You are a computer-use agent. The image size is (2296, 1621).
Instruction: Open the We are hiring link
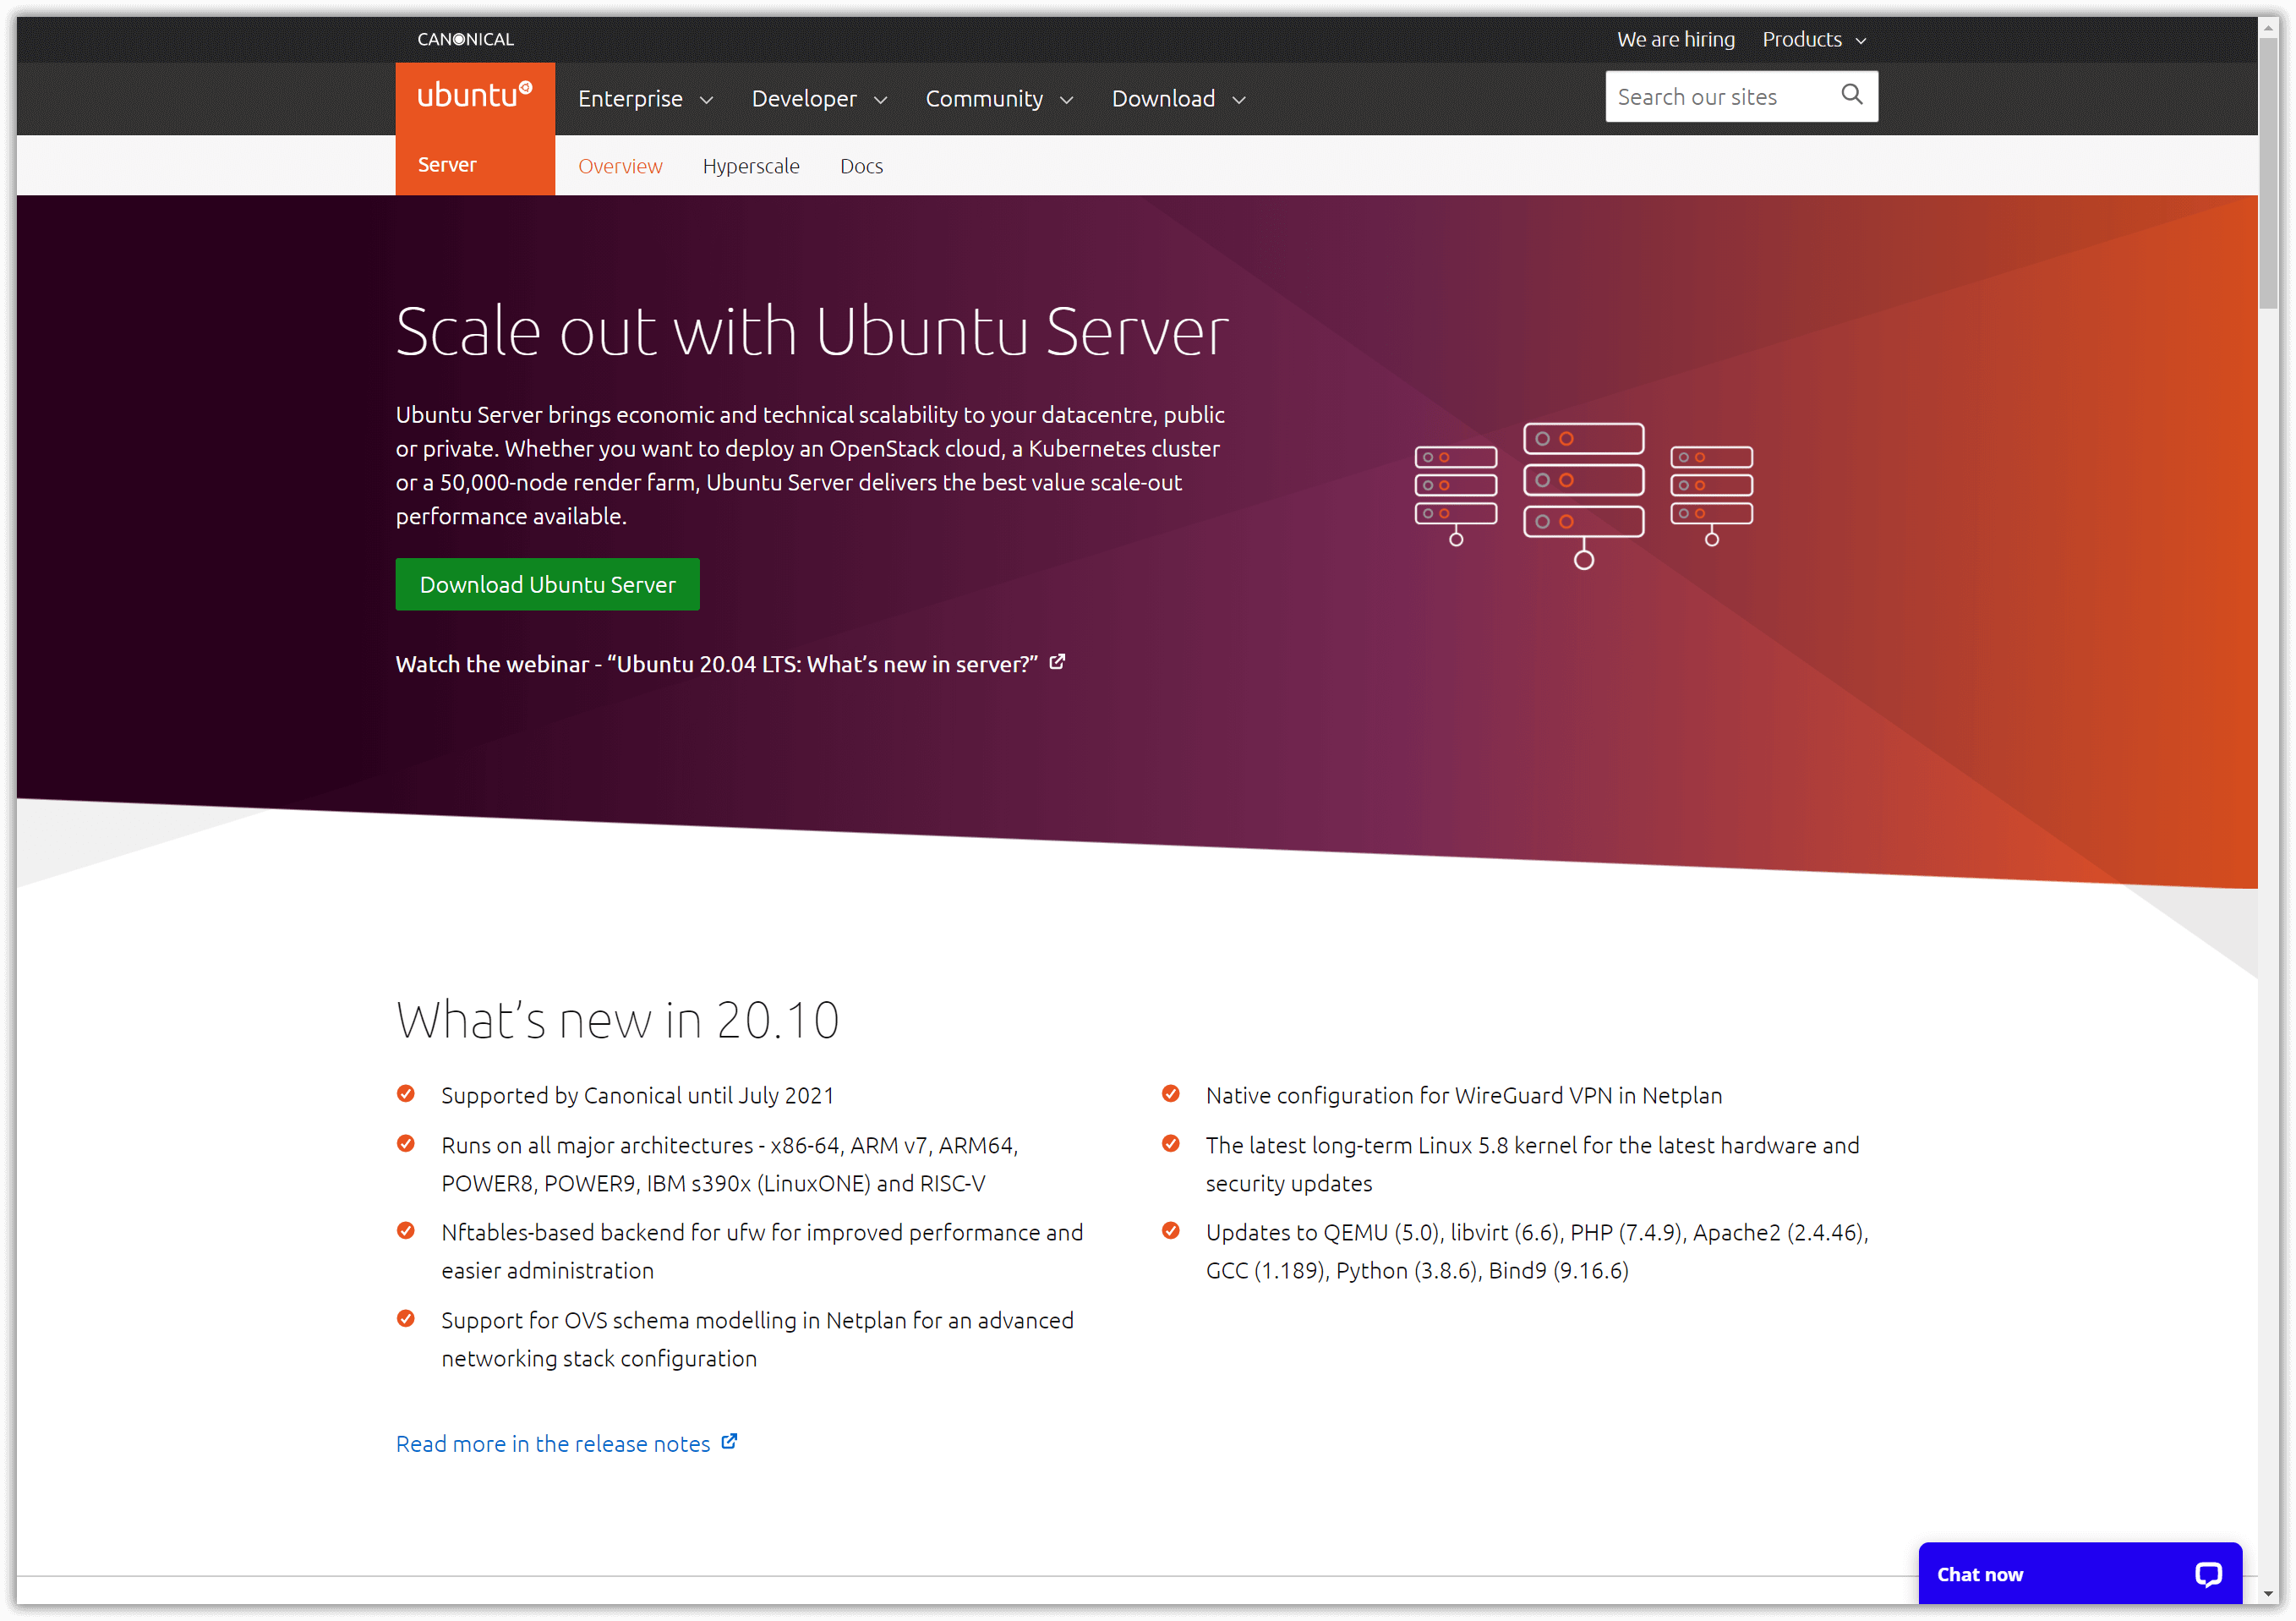(1676, 39)
